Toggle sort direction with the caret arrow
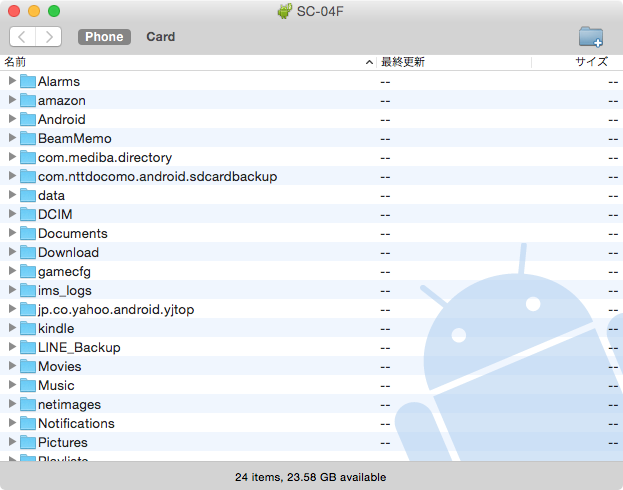Viewport: 623px width, 490px height. tap(369, 62)
